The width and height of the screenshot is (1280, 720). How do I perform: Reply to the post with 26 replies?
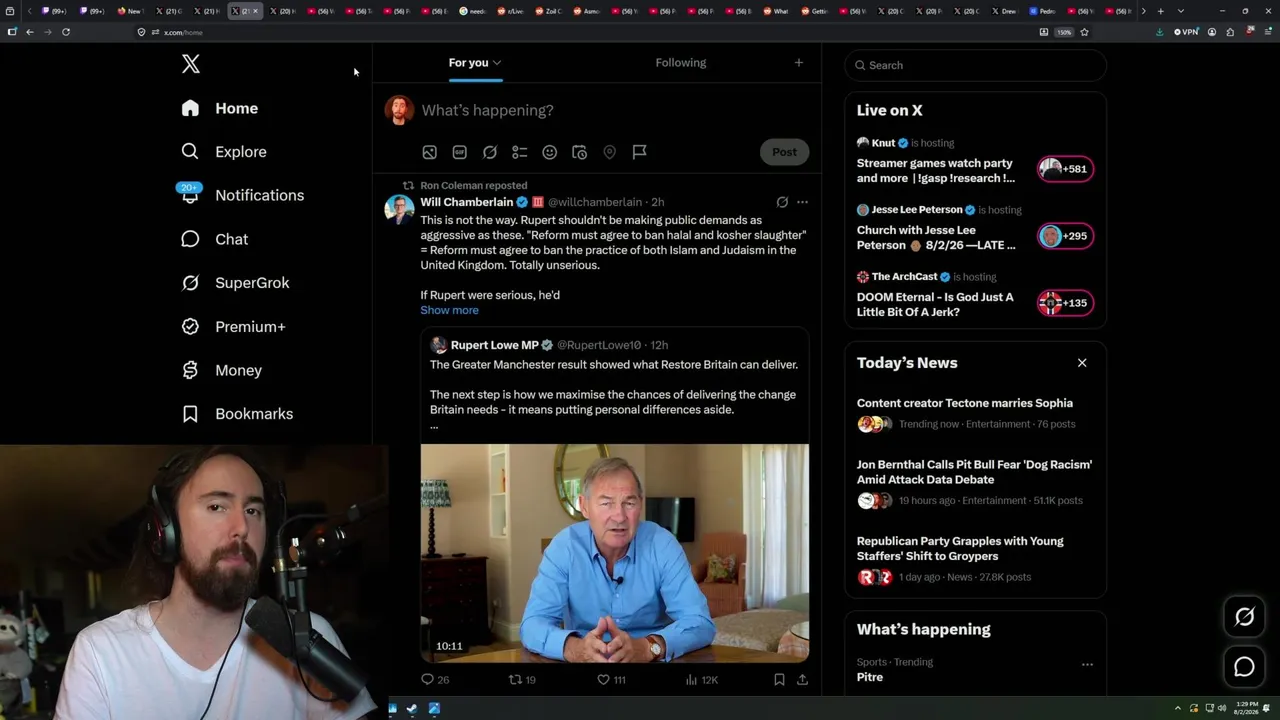pyautogui.click(x=435, y=680)
